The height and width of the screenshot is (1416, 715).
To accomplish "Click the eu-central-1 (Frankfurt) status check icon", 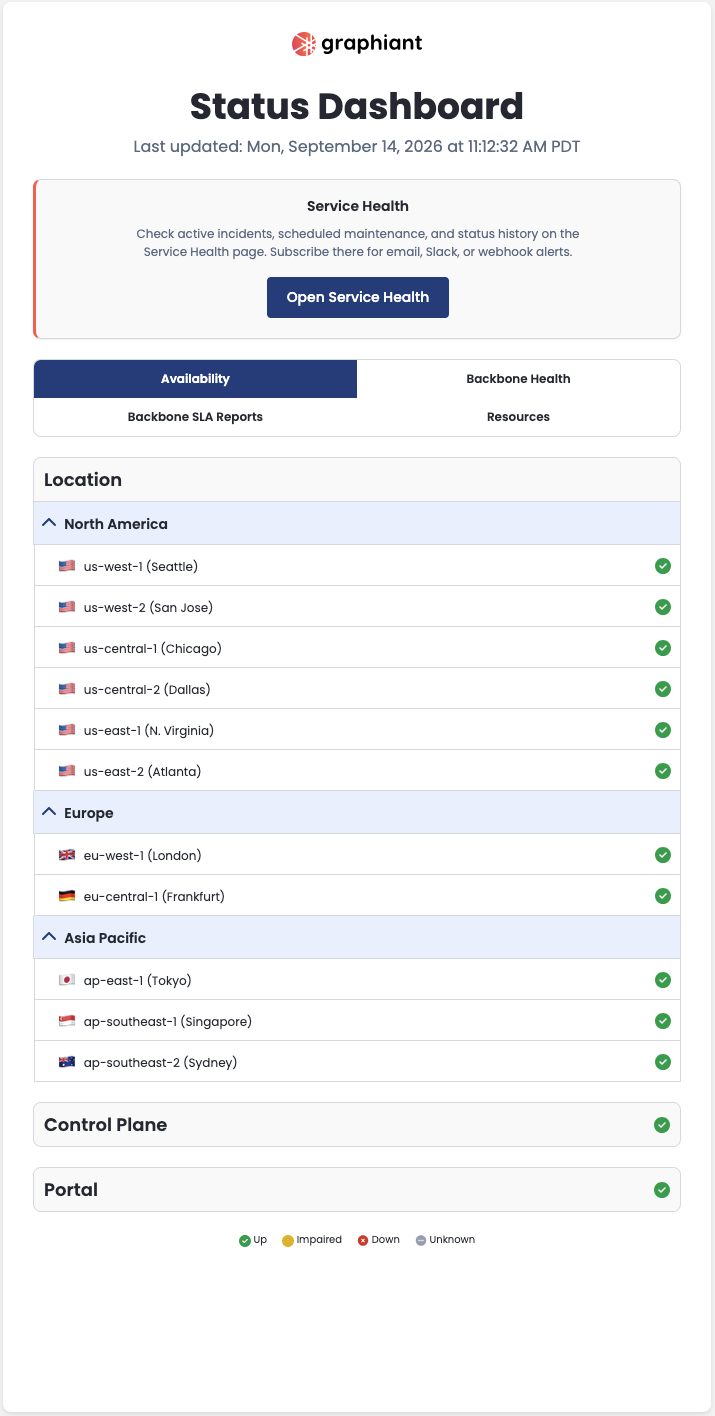I will point(662,896).
